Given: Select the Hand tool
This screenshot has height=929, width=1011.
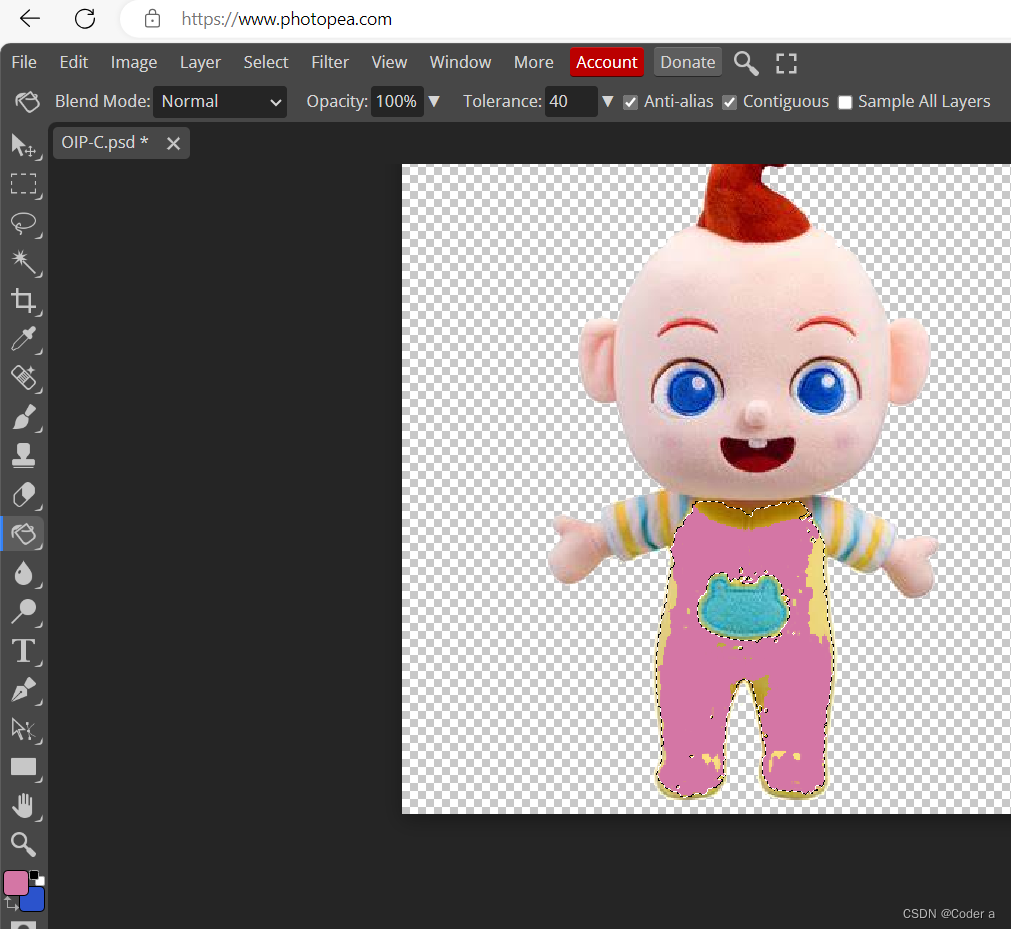Looking at the screenshot, I should click(24, 806).
